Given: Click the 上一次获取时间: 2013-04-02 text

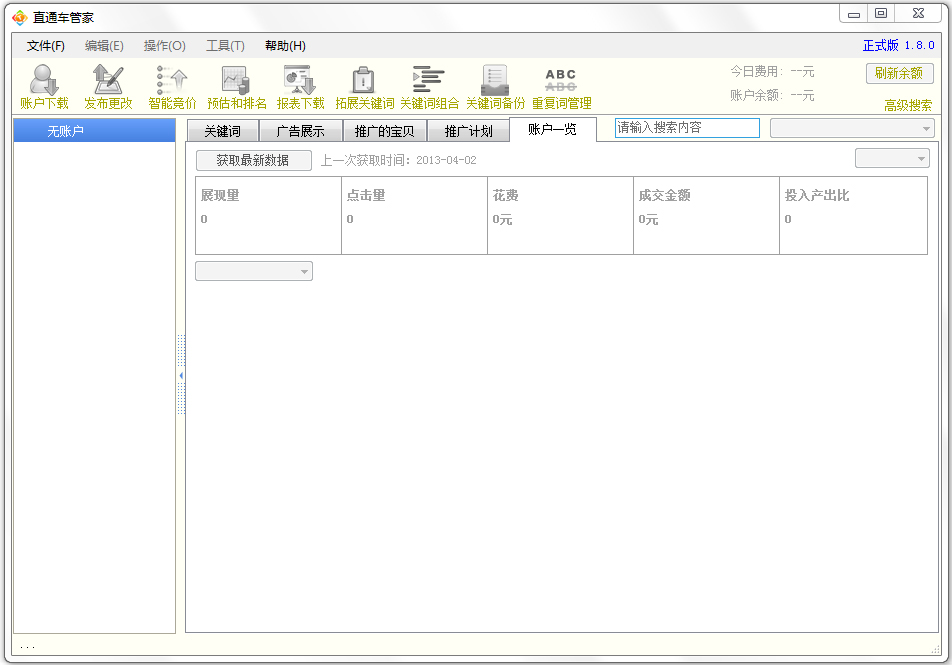Looking at the screenshot, I should pyautogui.click(x=398, y=160).
